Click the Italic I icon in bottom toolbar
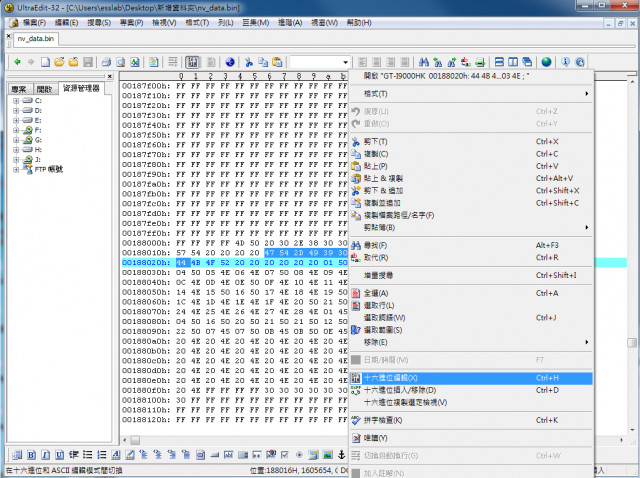 46,455
